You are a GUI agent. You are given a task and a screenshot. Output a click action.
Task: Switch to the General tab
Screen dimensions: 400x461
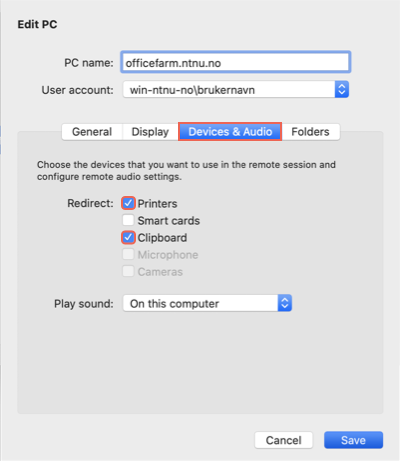click(92, 132)
